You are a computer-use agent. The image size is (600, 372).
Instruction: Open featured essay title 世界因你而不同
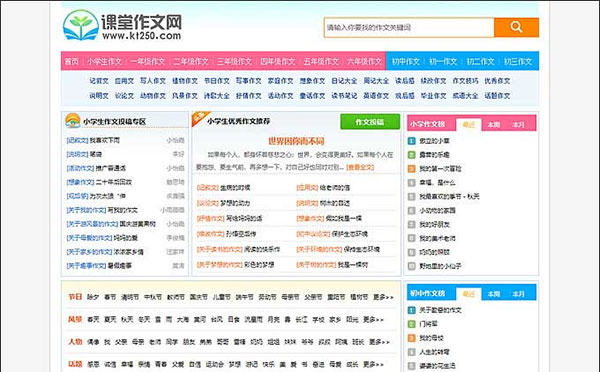point(296,141)
